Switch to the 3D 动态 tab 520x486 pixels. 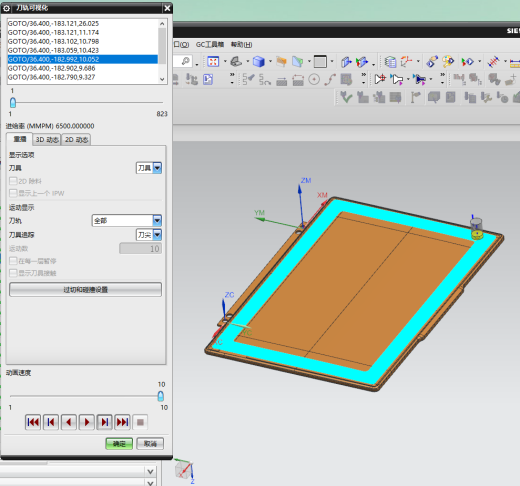coord(47,140)
